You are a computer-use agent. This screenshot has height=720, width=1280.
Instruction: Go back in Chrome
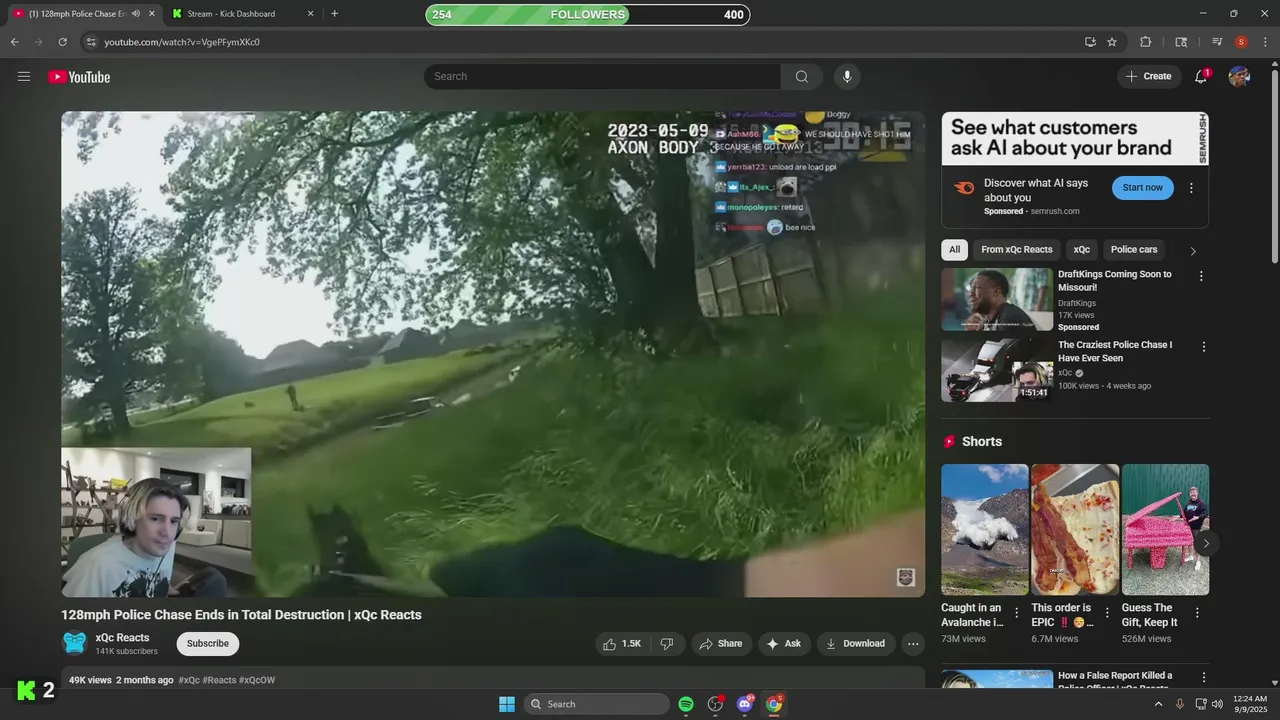14,42
